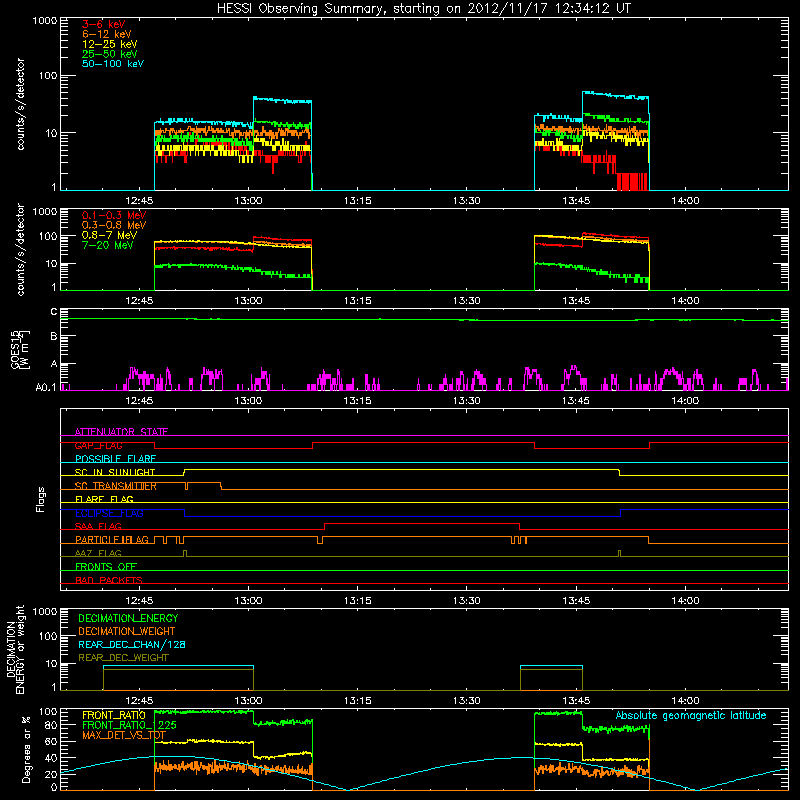Screen dimensions: 800x800
Task: Click the DECIMATION_ENERGY legend entry
Action: (128, 618)
